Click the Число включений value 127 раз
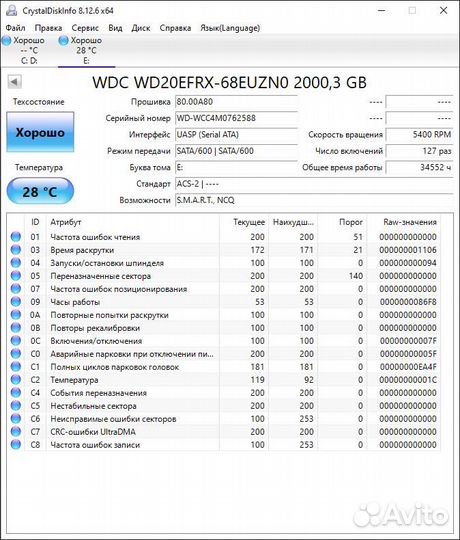Image resolution: width=460 pixels, height=540 pixels. 419,151
